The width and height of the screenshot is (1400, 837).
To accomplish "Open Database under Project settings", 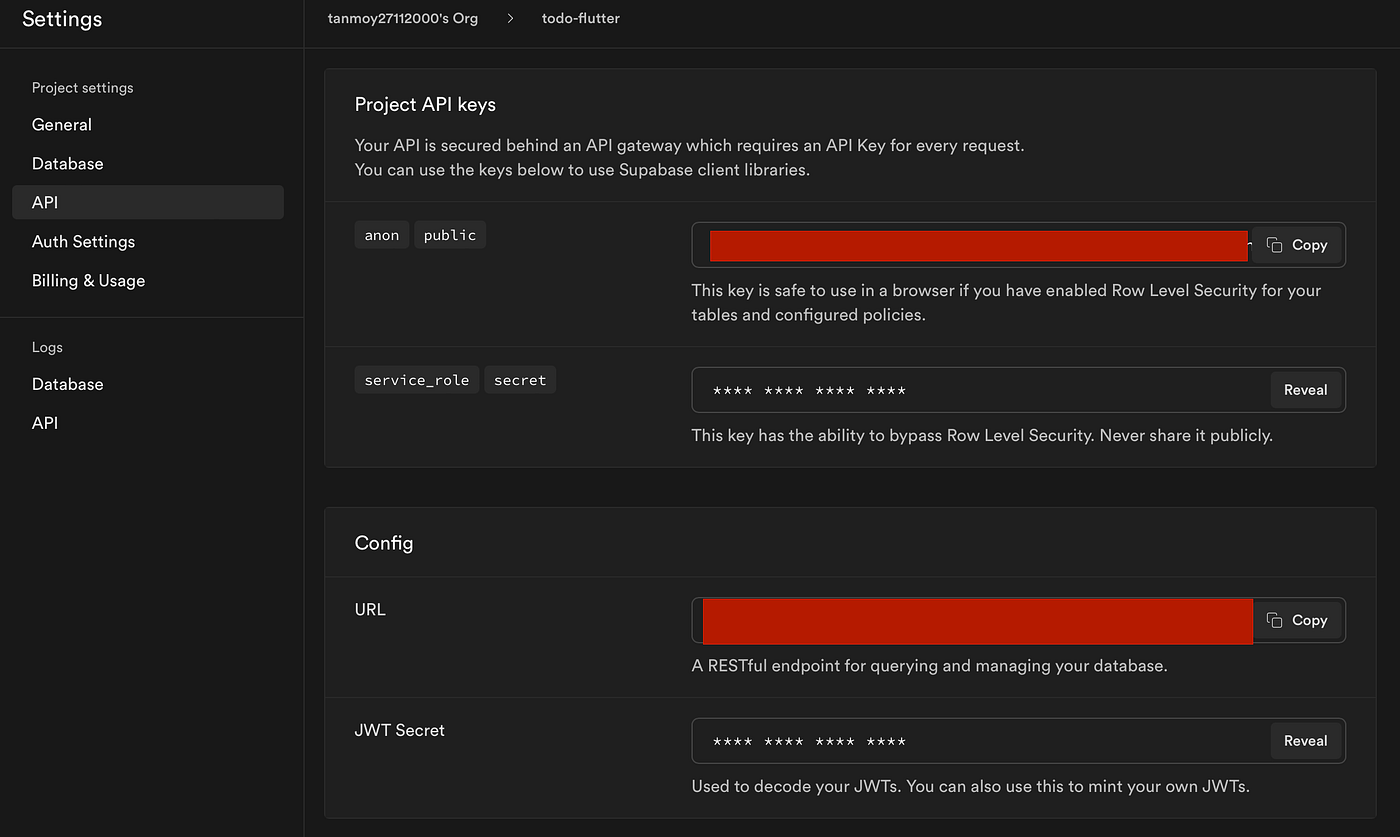I will (x=68, y=164).
